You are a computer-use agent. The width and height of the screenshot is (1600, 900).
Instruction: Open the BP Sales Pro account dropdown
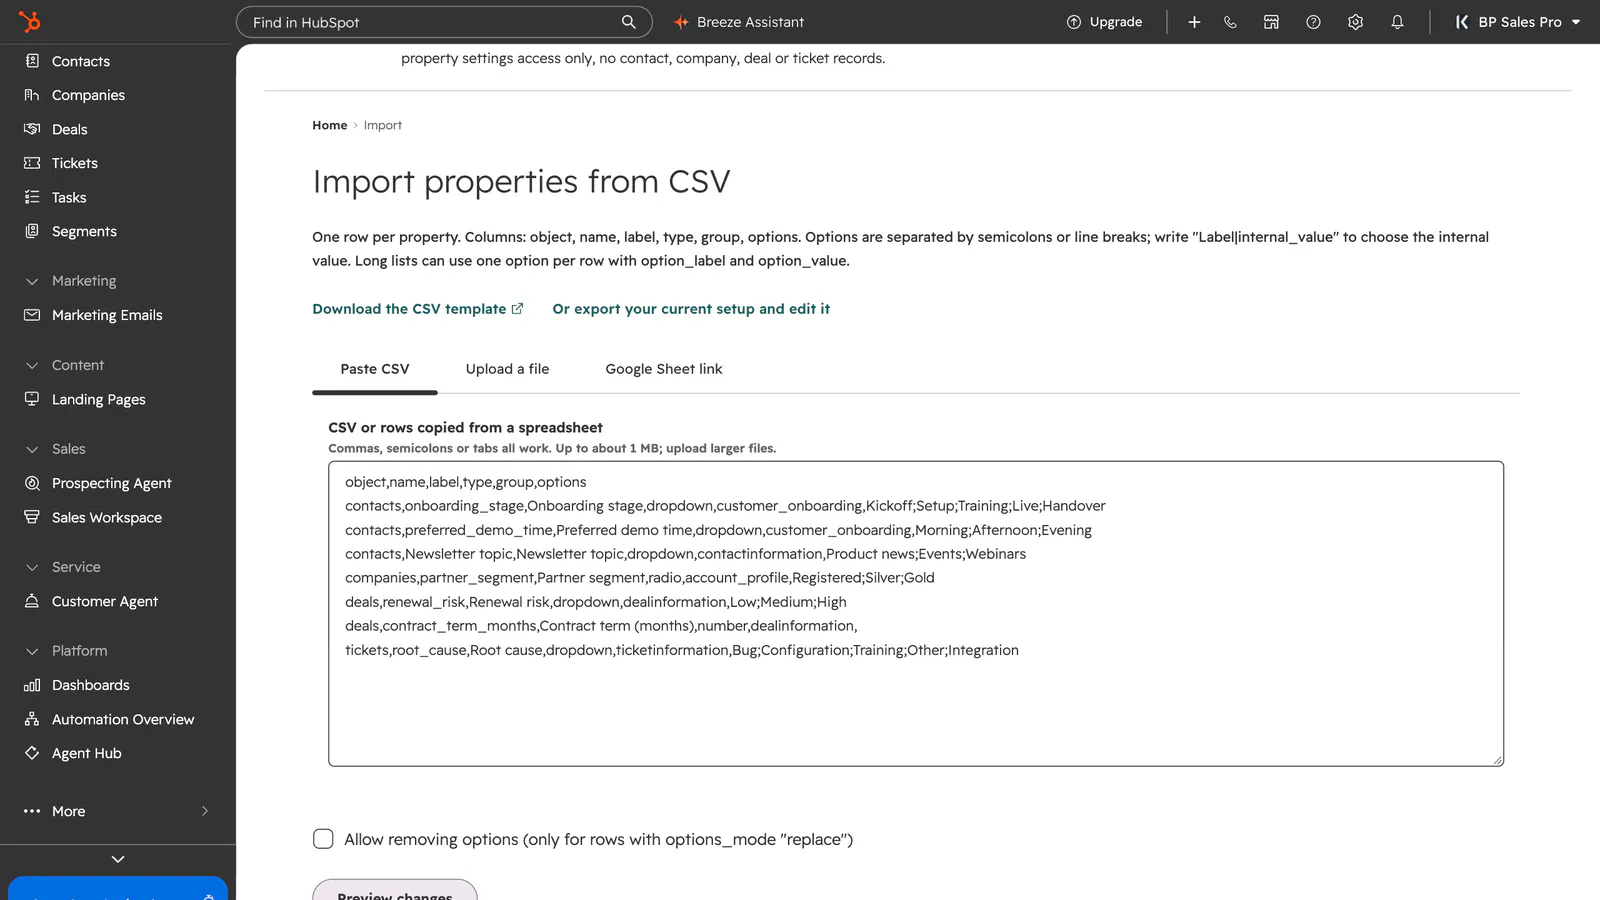1517,22
